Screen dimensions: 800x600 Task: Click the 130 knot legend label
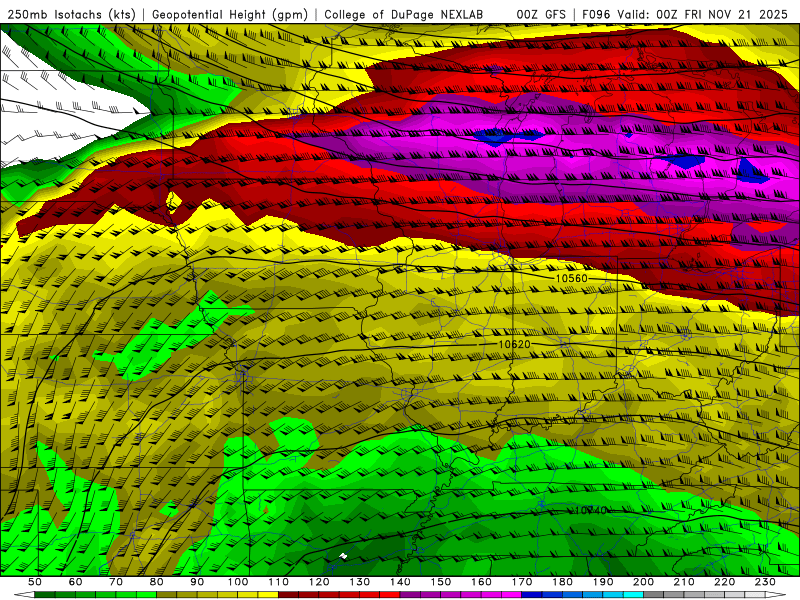(360, 582)
